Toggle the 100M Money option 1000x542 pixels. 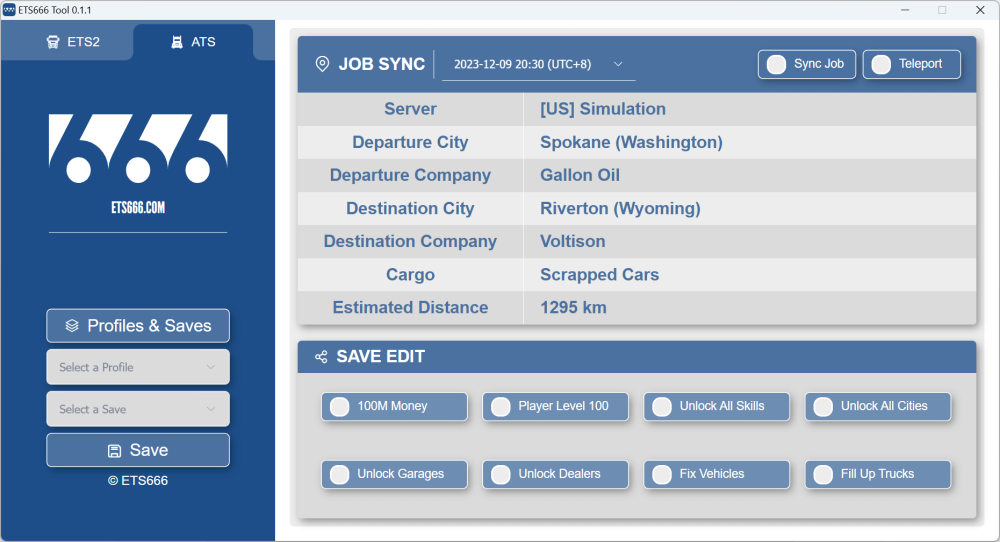coord(340,406)
